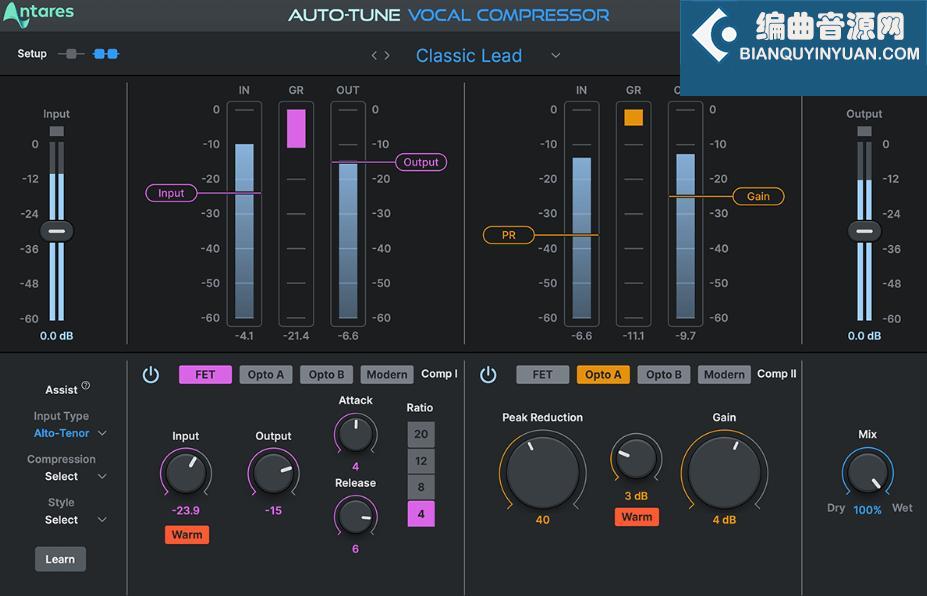Click Peak Reduction value 40

(543, 520)
